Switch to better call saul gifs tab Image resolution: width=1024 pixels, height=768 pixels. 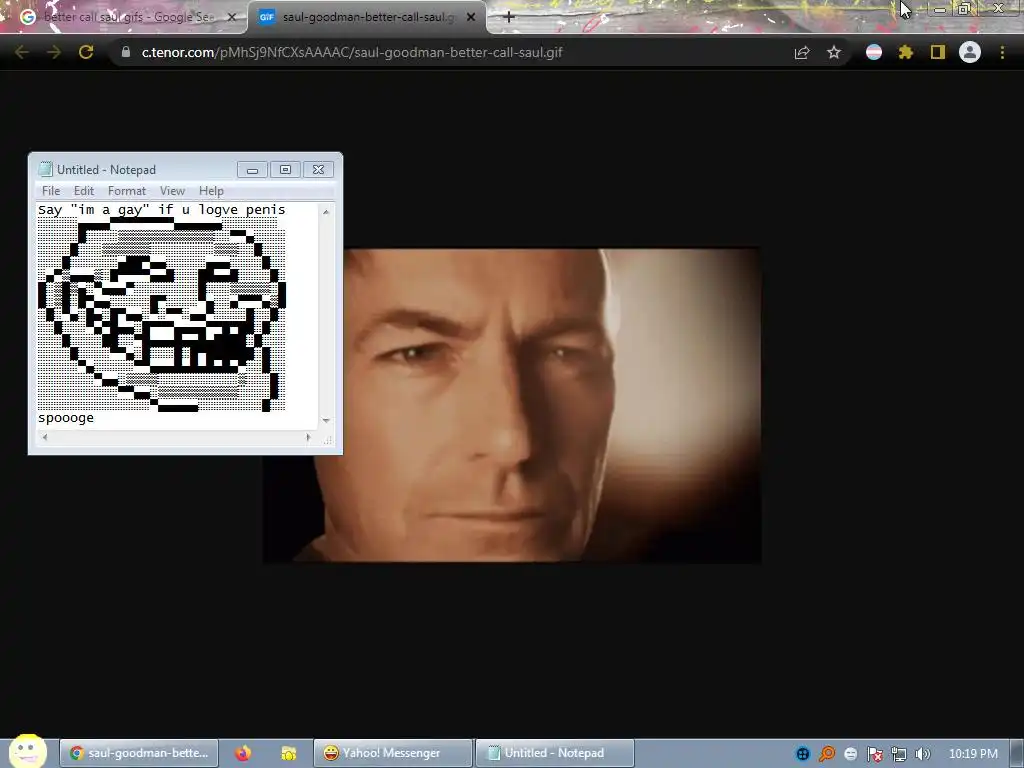127,17
